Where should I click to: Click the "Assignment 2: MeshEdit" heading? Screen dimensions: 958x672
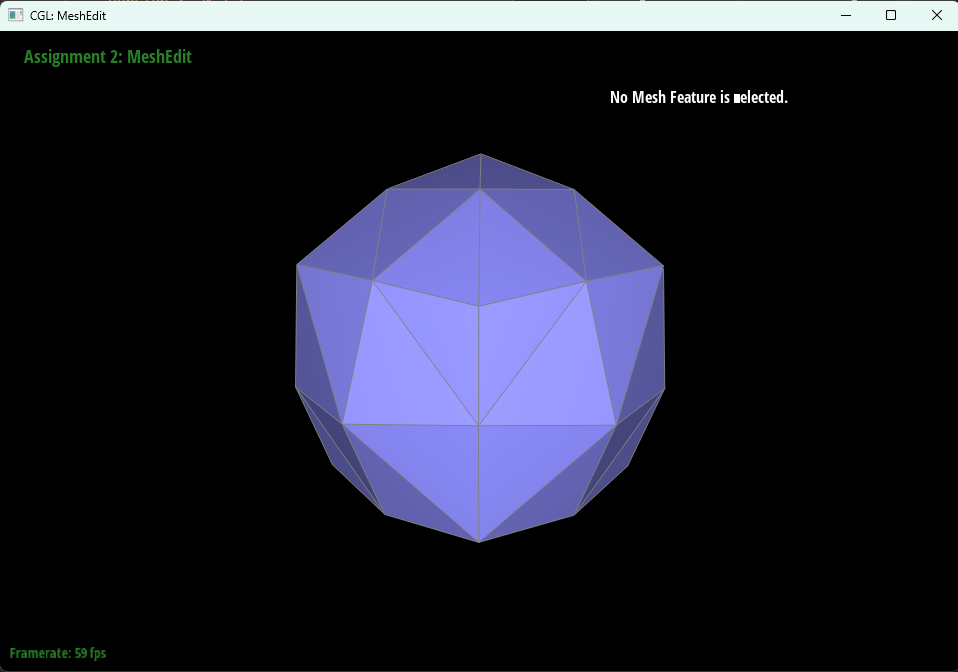[x=108, y=57]
